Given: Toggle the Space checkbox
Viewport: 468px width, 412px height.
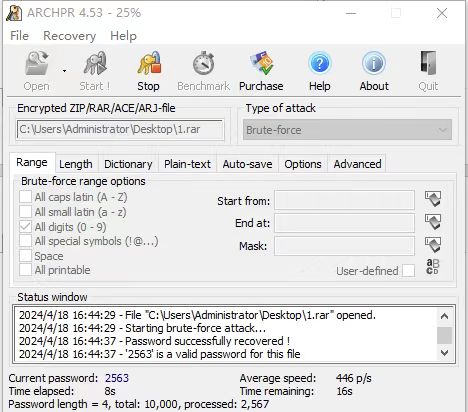Looking at the screenshot, I should 25,256.
